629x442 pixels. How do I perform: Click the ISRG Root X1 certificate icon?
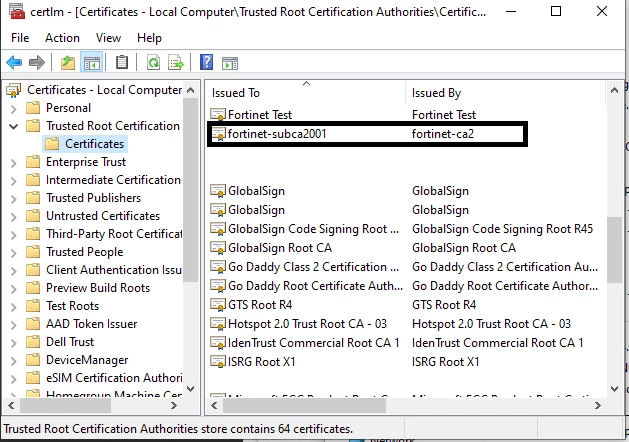click(218, 361)
